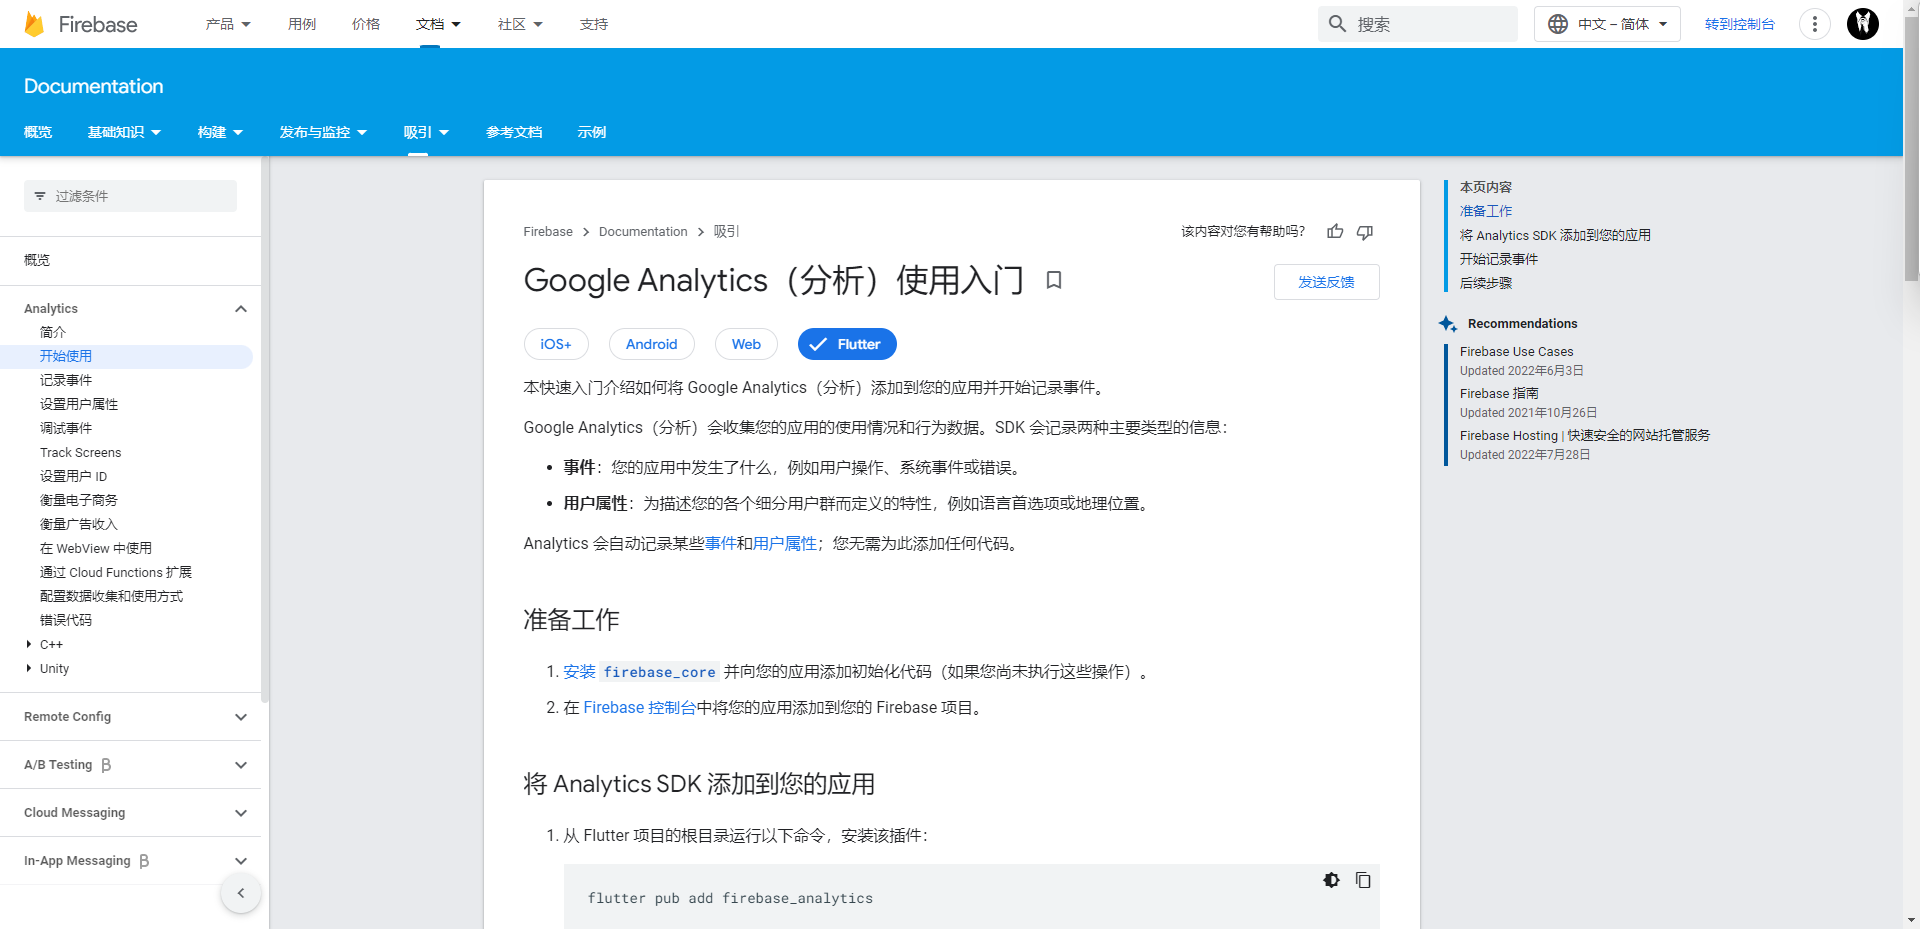This screenshot has width=1920, height=929.
Task: Select the iOS+ platform option
Action: point(556,344)
